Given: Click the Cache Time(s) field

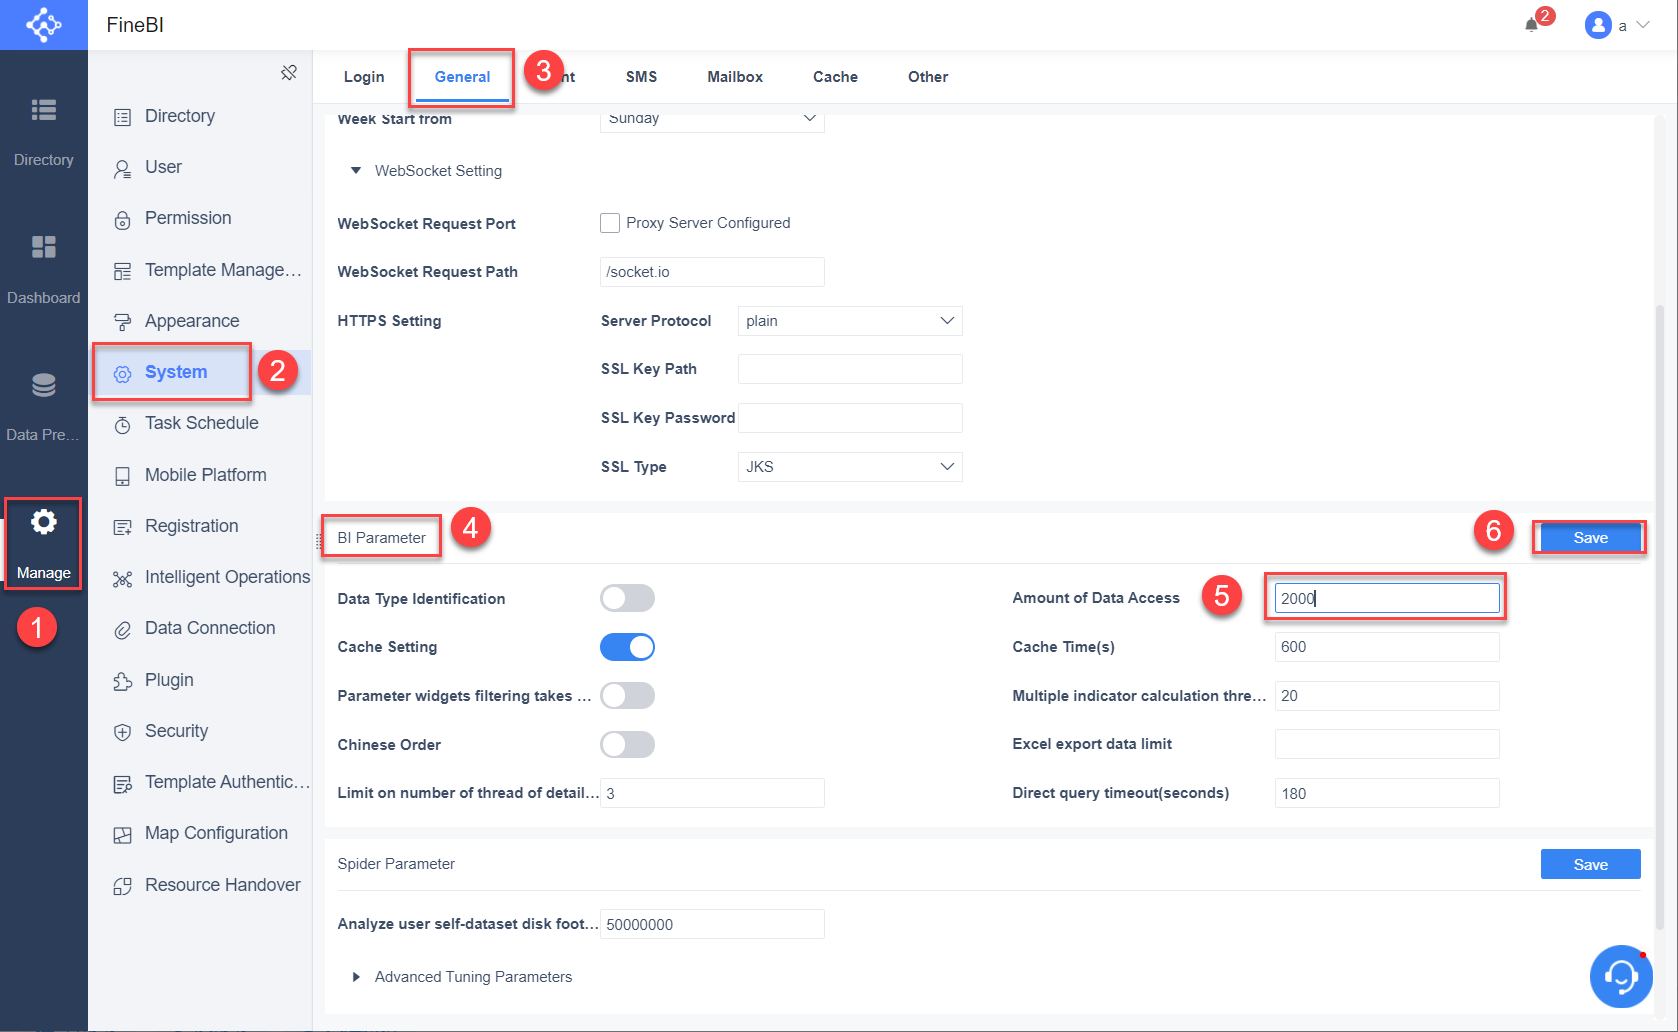Looking at the screenshot, I should 1387,647.
